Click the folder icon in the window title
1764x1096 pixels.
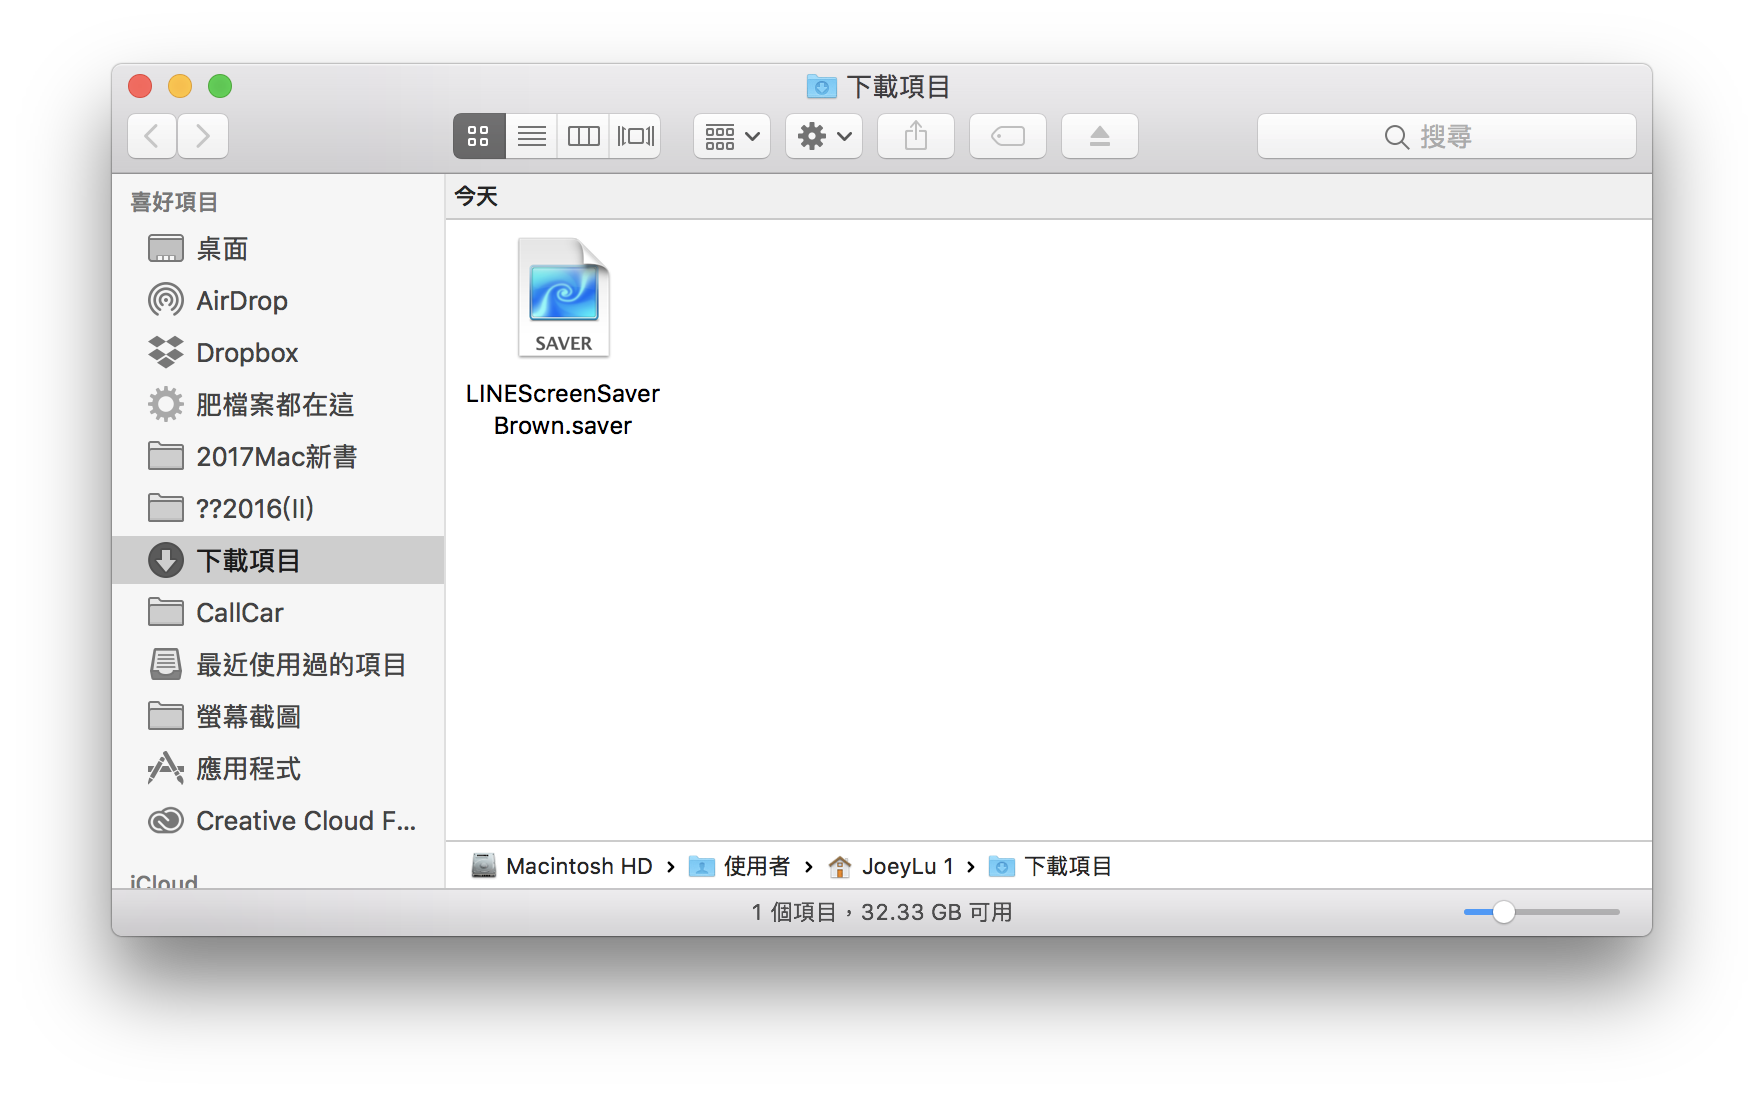[822, 86]
